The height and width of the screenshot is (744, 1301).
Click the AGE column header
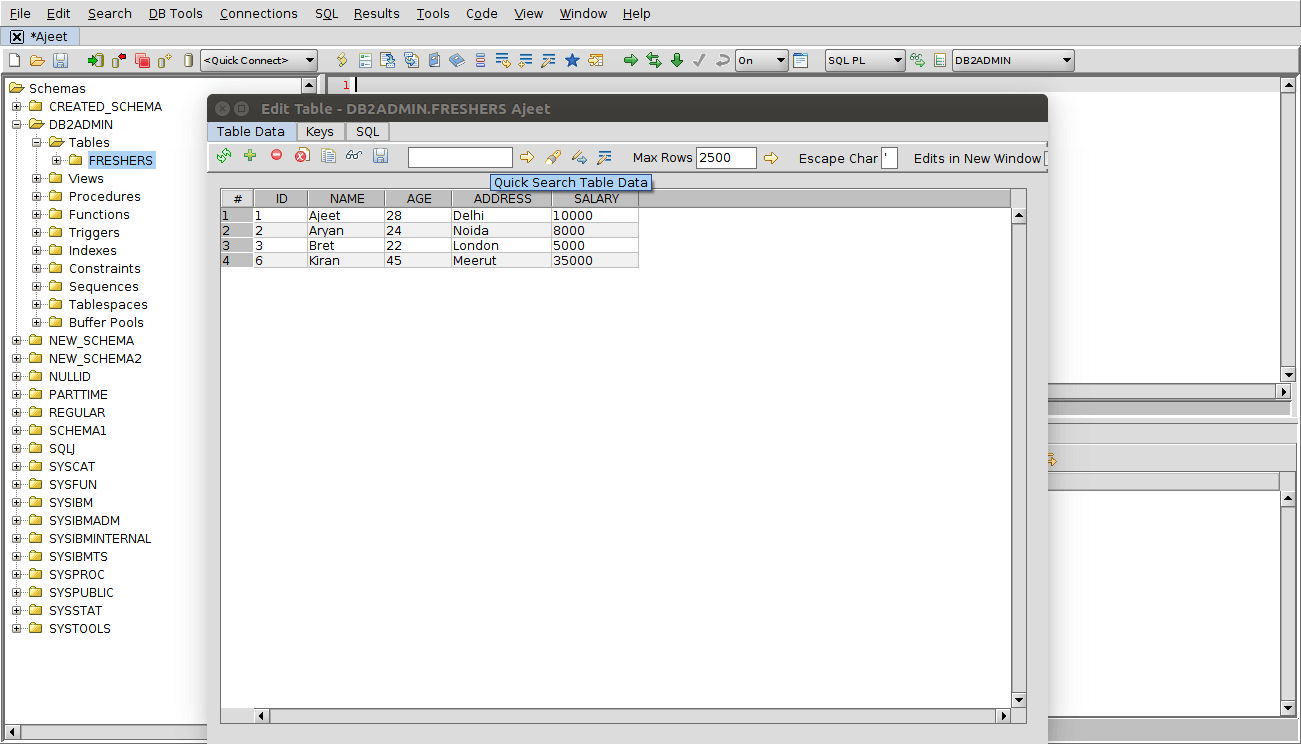[x=418, y=199]
